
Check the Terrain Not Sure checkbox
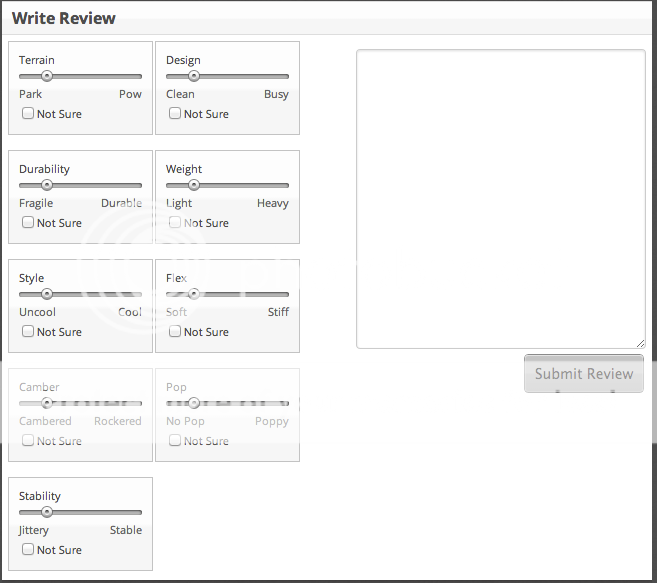[28, 114]
